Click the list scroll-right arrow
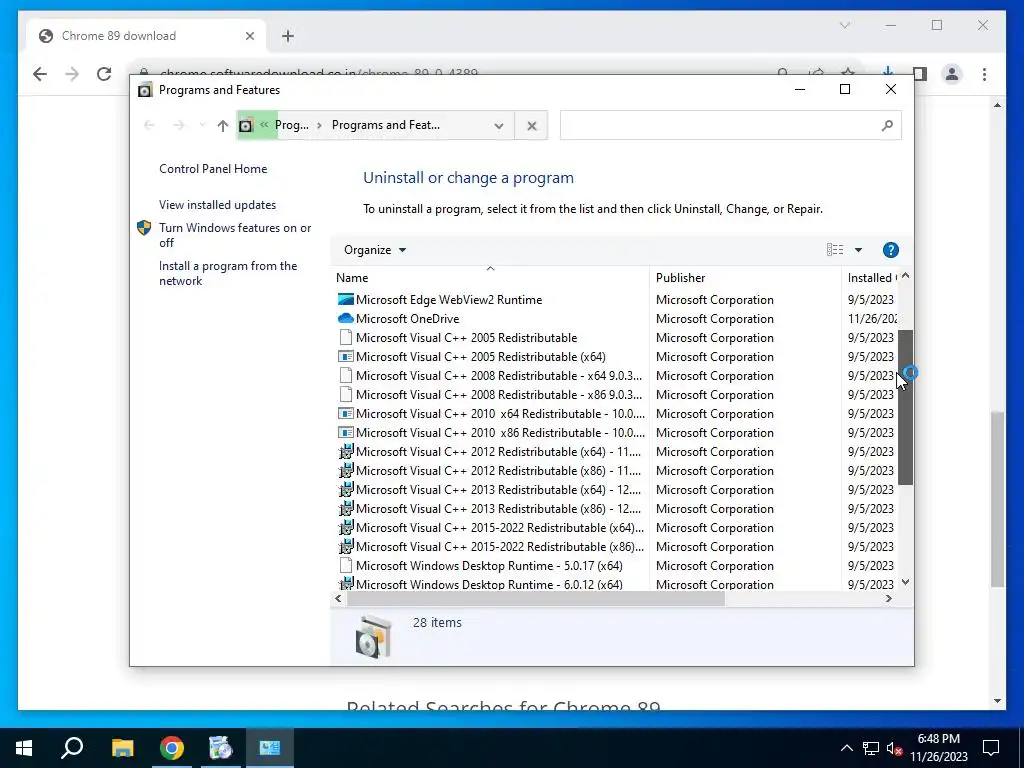The width and height of the screenshot is (1024, 768). point(888,599)
